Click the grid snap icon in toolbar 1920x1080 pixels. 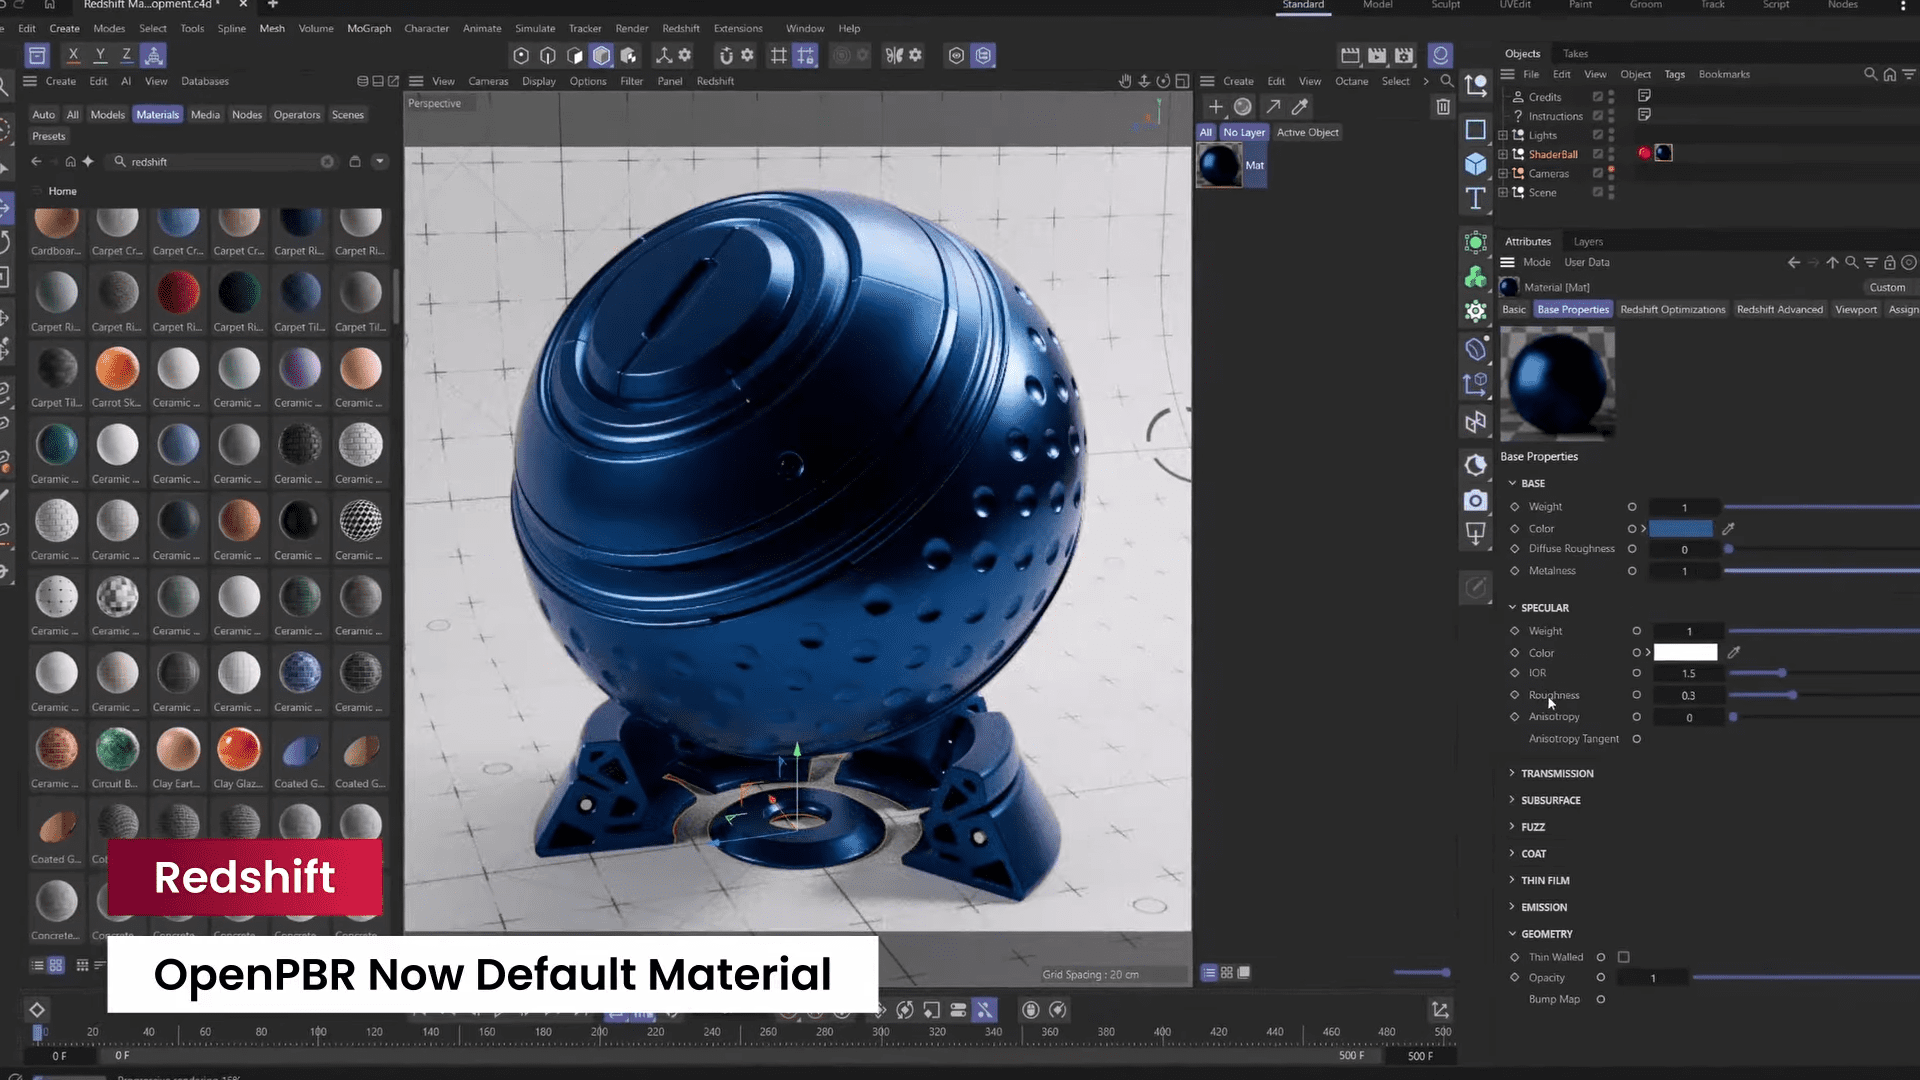tap(779, 55)
